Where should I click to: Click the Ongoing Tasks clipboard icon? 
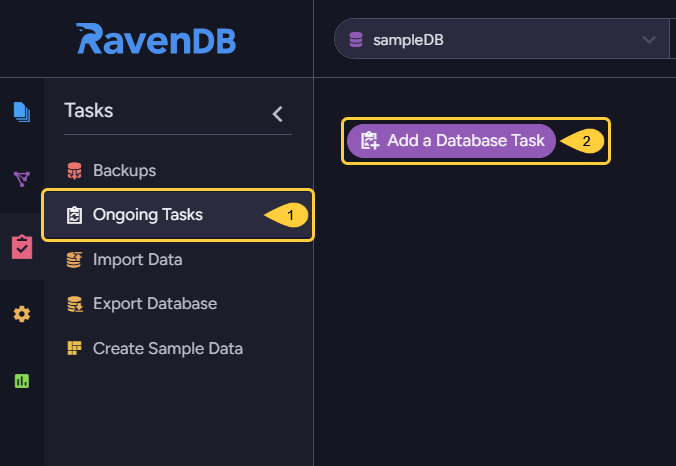74,215
